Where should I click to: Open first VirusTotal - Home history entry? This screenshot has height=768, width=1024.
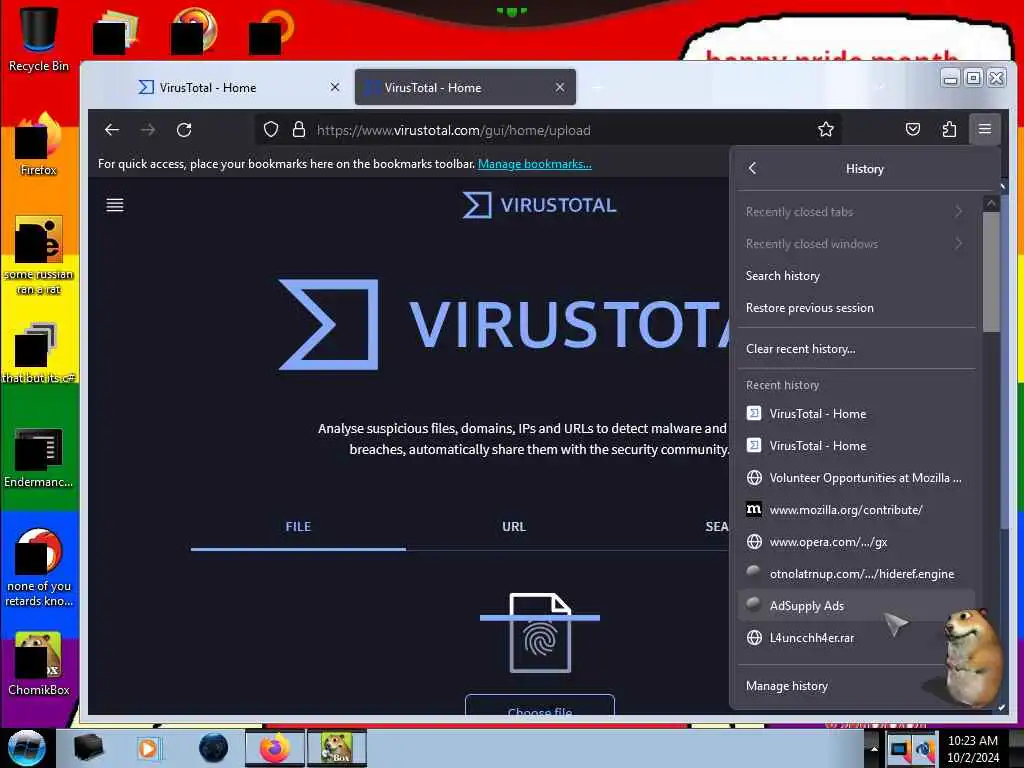855,413
